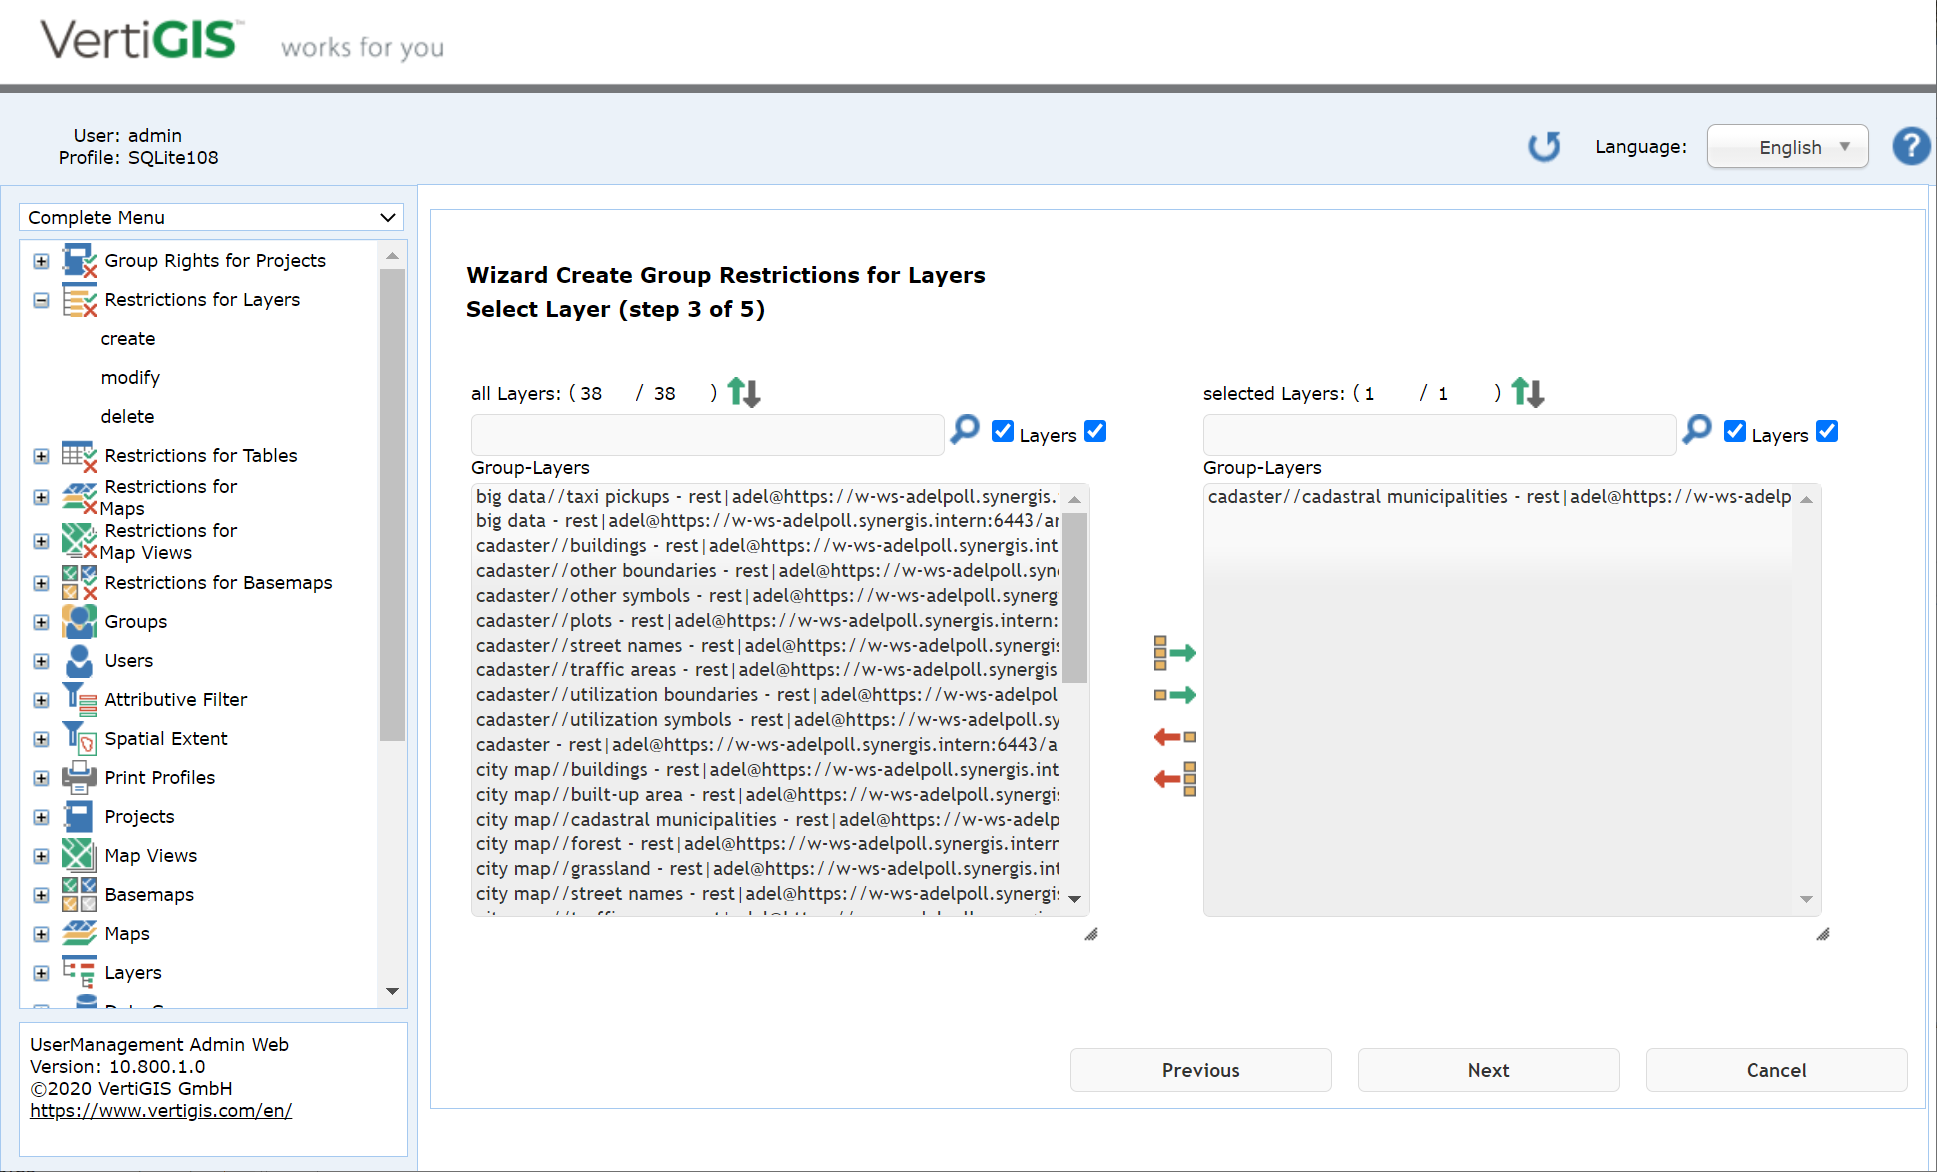Screen dimensions: 1937x1172
Task: Select modify under Restrictions for Layers
Action: click(x=130, y=377)
